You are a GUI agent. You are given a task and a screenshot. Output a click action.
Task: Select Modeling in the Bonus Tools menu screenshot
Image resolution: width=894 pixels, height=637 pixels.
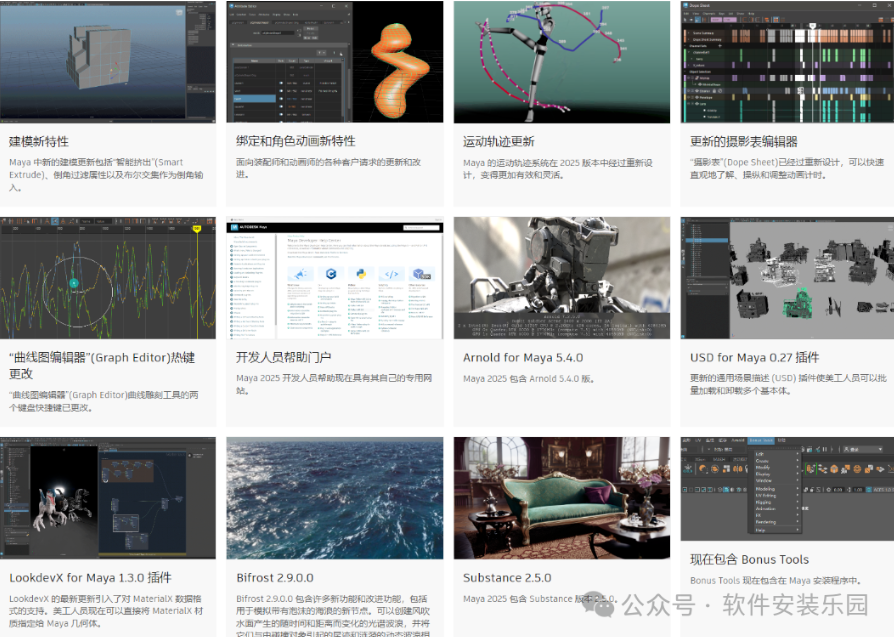[765, 489]
